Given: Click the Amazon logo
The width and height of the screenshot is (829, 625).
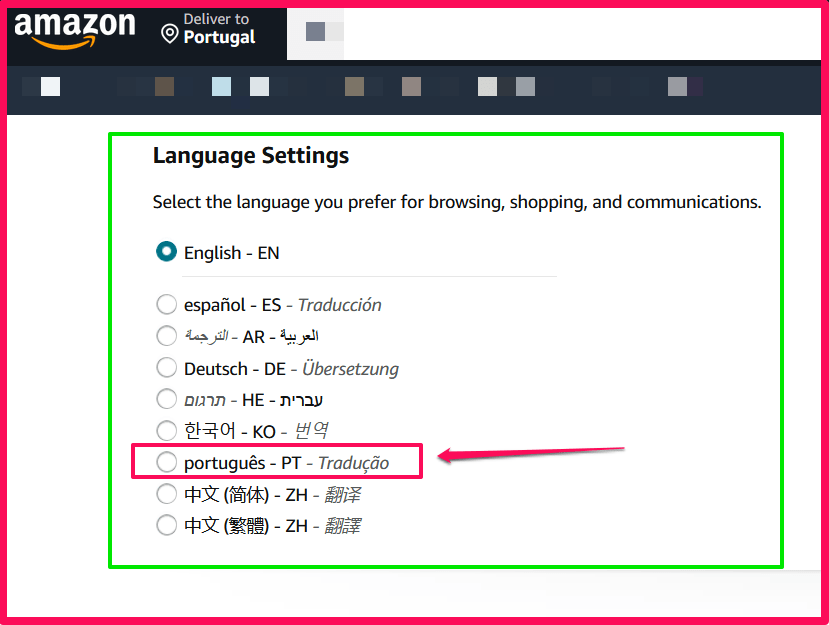Looking at the screenshot, I should pyautogui.click(x=75, y=30).
